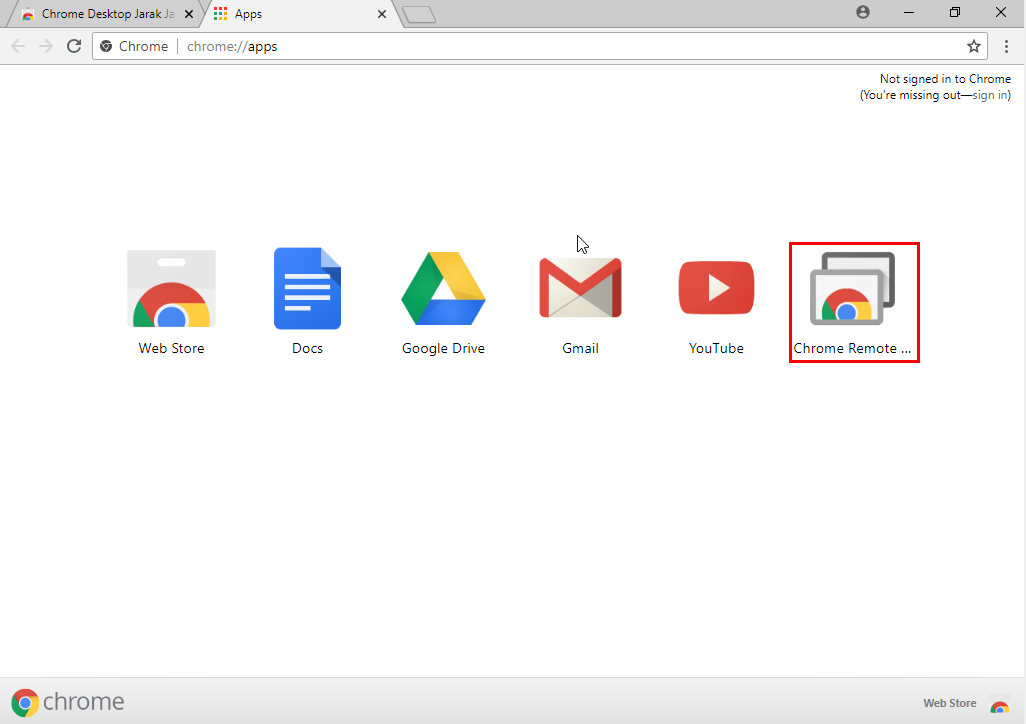Open Web Store link in bottom bar
The height and width of the screenshot is (724, 1026).
[x=949, y=703]
